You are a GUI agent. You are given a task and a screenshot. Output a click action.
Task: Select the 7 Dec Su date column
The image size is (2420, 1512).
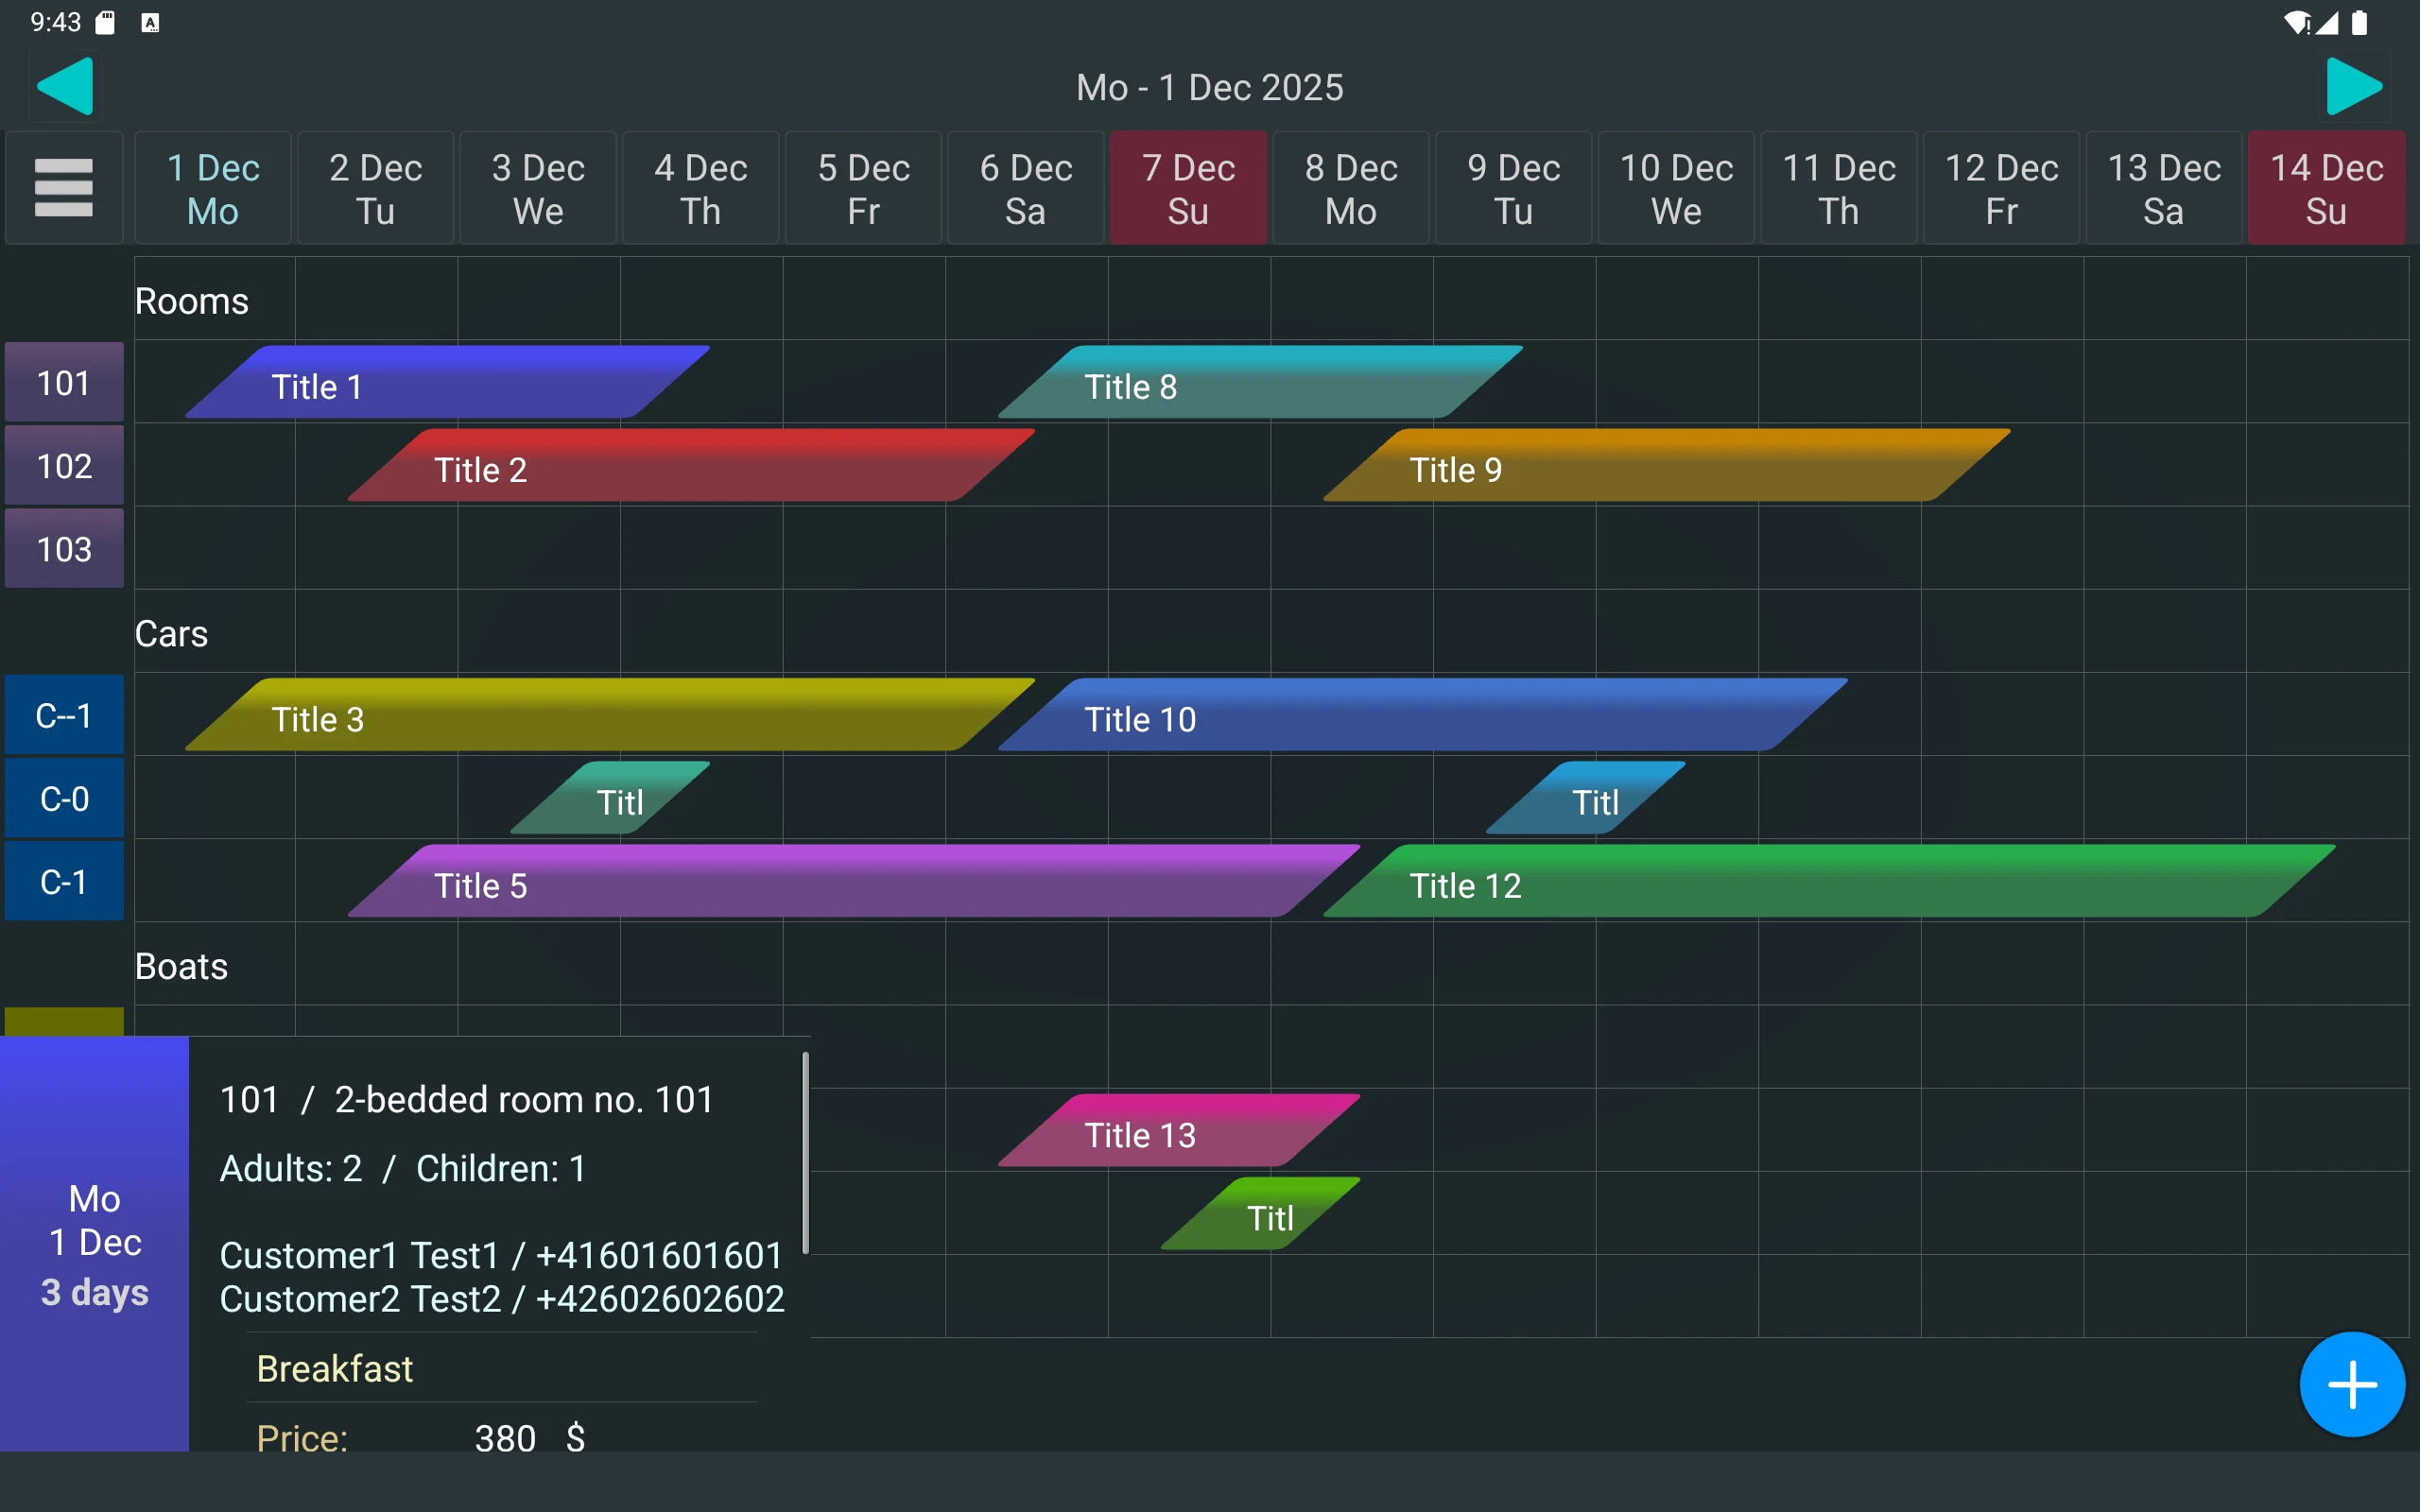click(1188, 188)
